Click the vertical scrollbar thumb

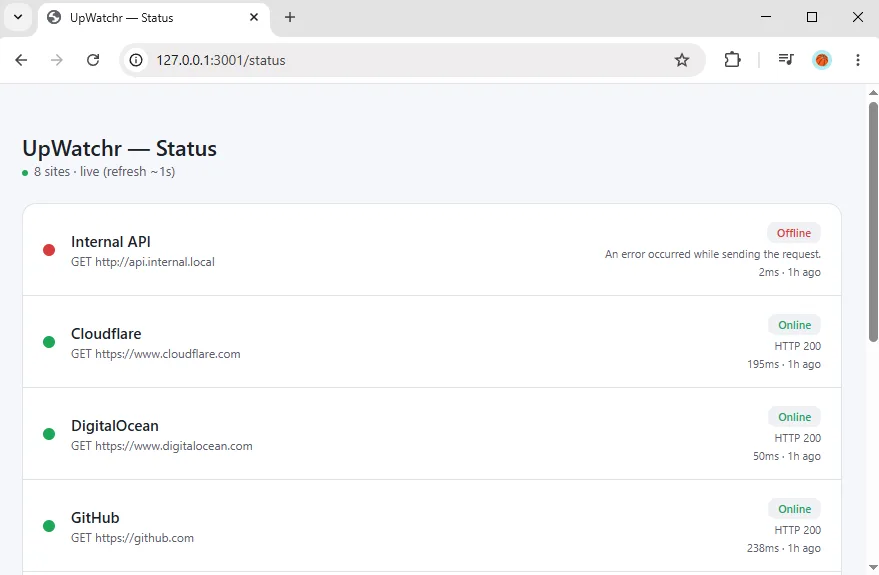coord(873,221)
